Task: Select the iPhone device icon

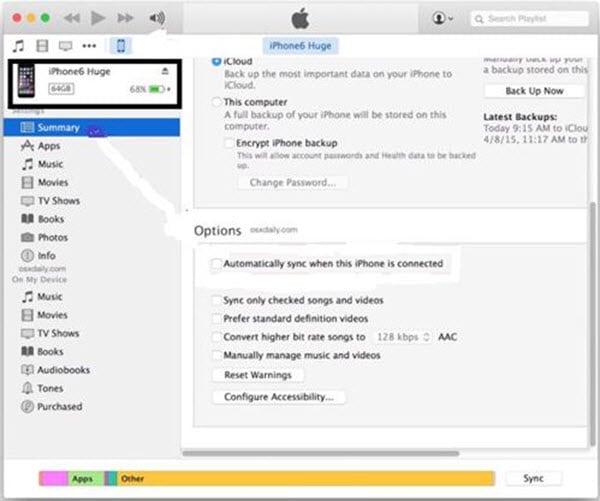Action: point(121,46)
